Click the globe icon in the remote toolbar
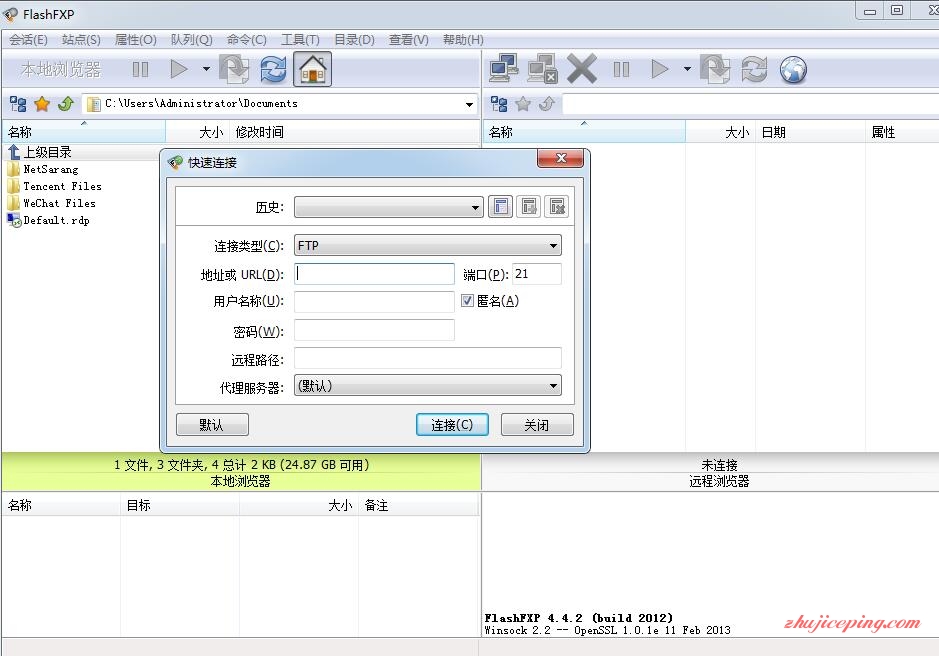The height and width of the screenshot is (656, 939). [793, 69]
